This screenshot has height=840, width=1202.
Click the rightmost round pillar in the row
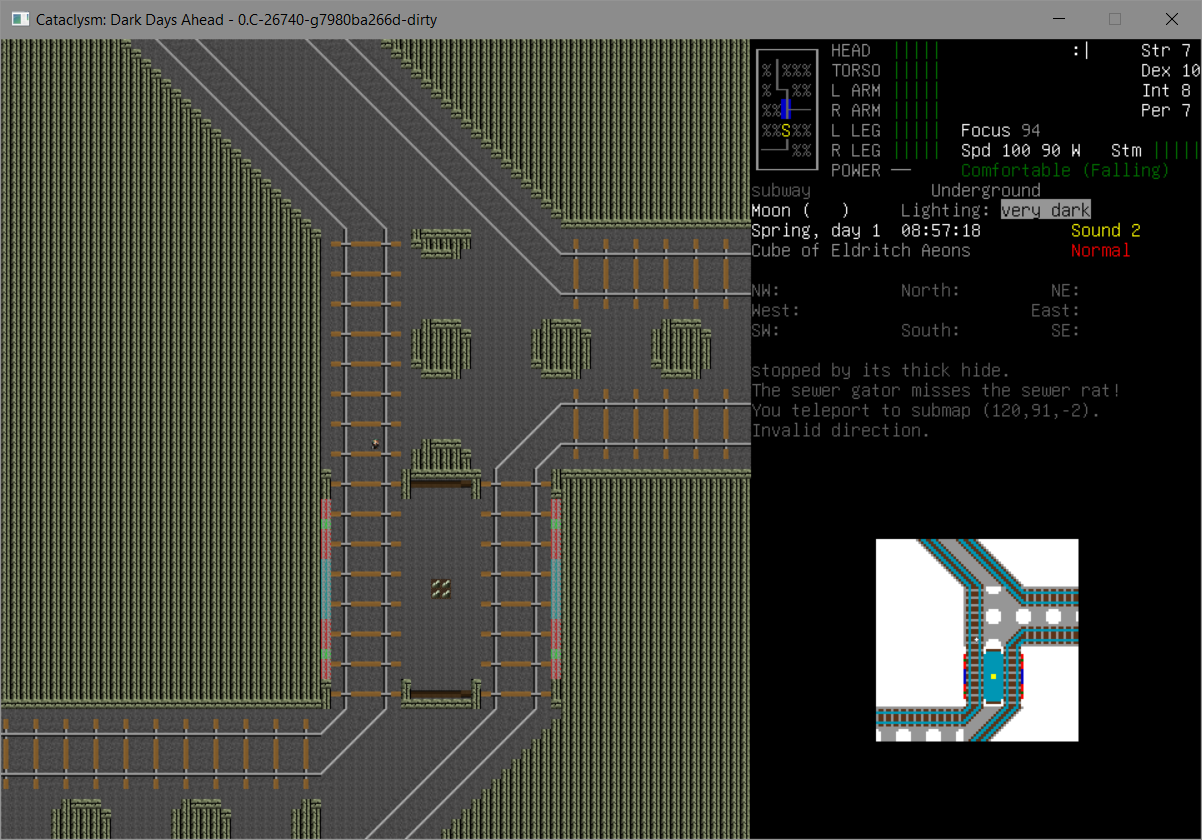[681, 348]
